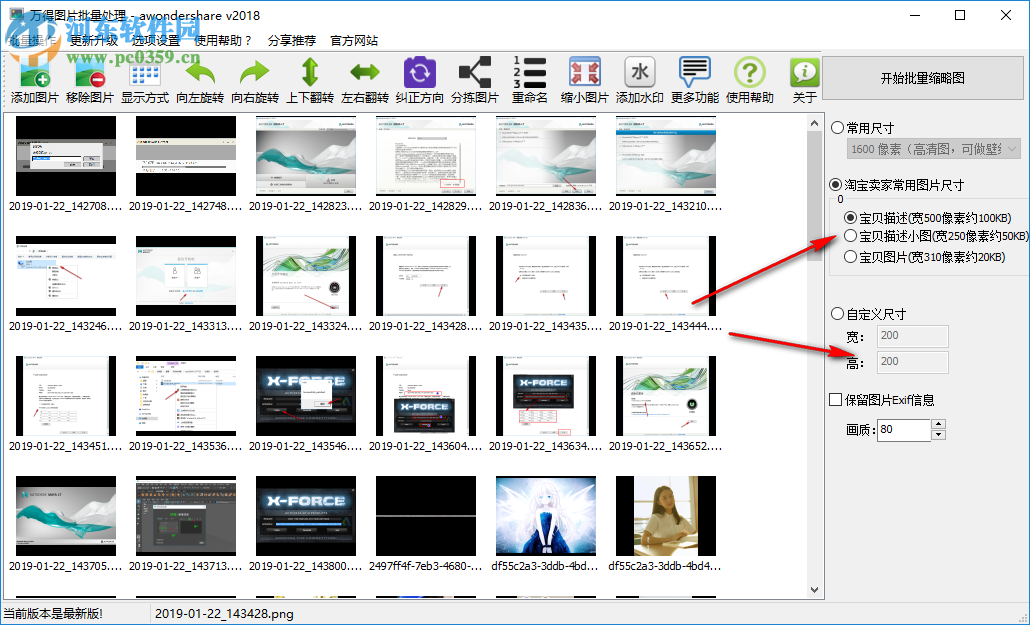
Task: Select thumbnail 2019-01-22_143536
Action: point(186,396)
